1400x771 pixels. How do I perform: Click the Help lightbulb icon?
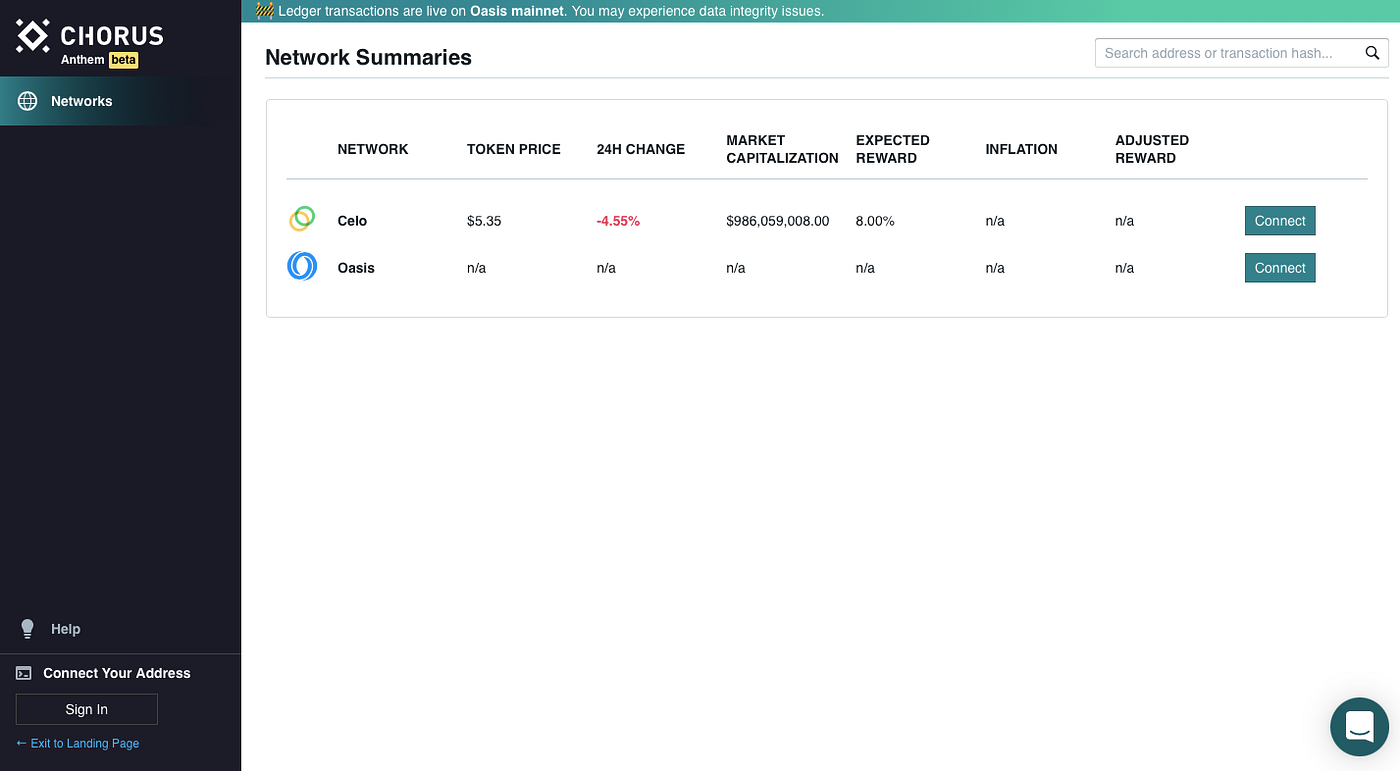point(27,628)
